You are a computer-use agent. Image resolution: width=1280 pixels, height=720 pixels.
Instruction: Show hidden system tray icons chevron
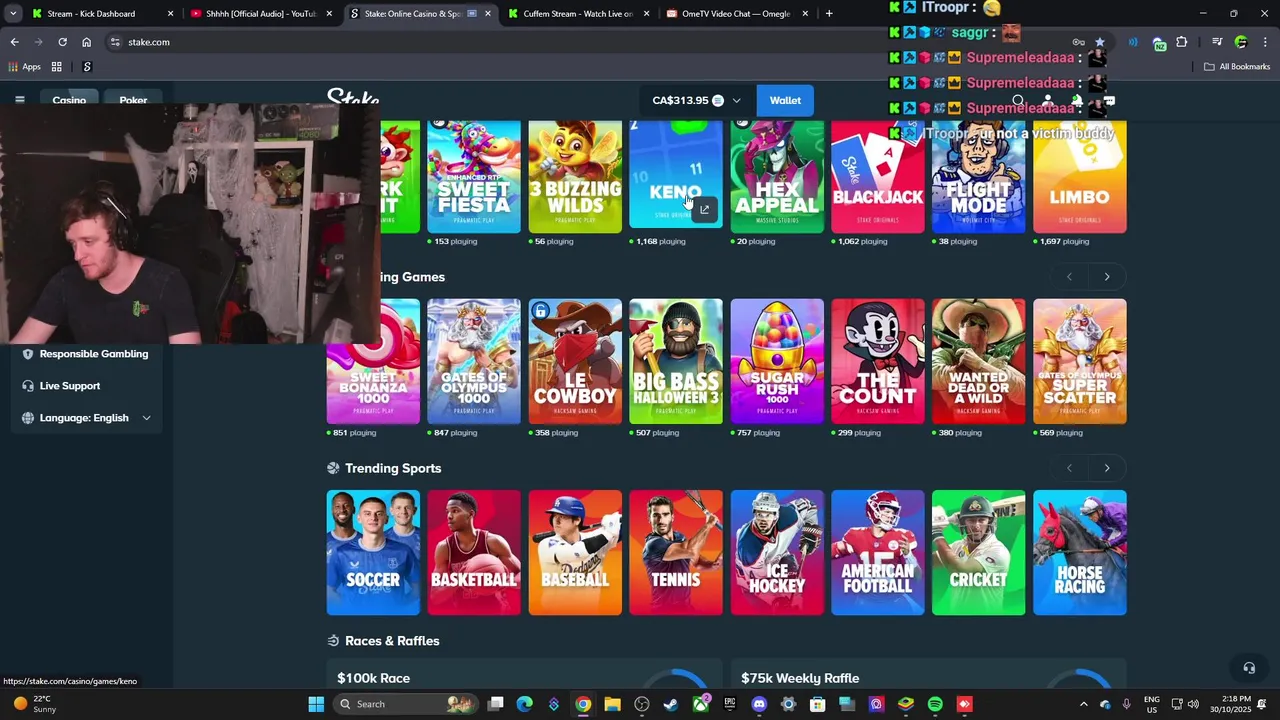click(x=1083, y=704)
